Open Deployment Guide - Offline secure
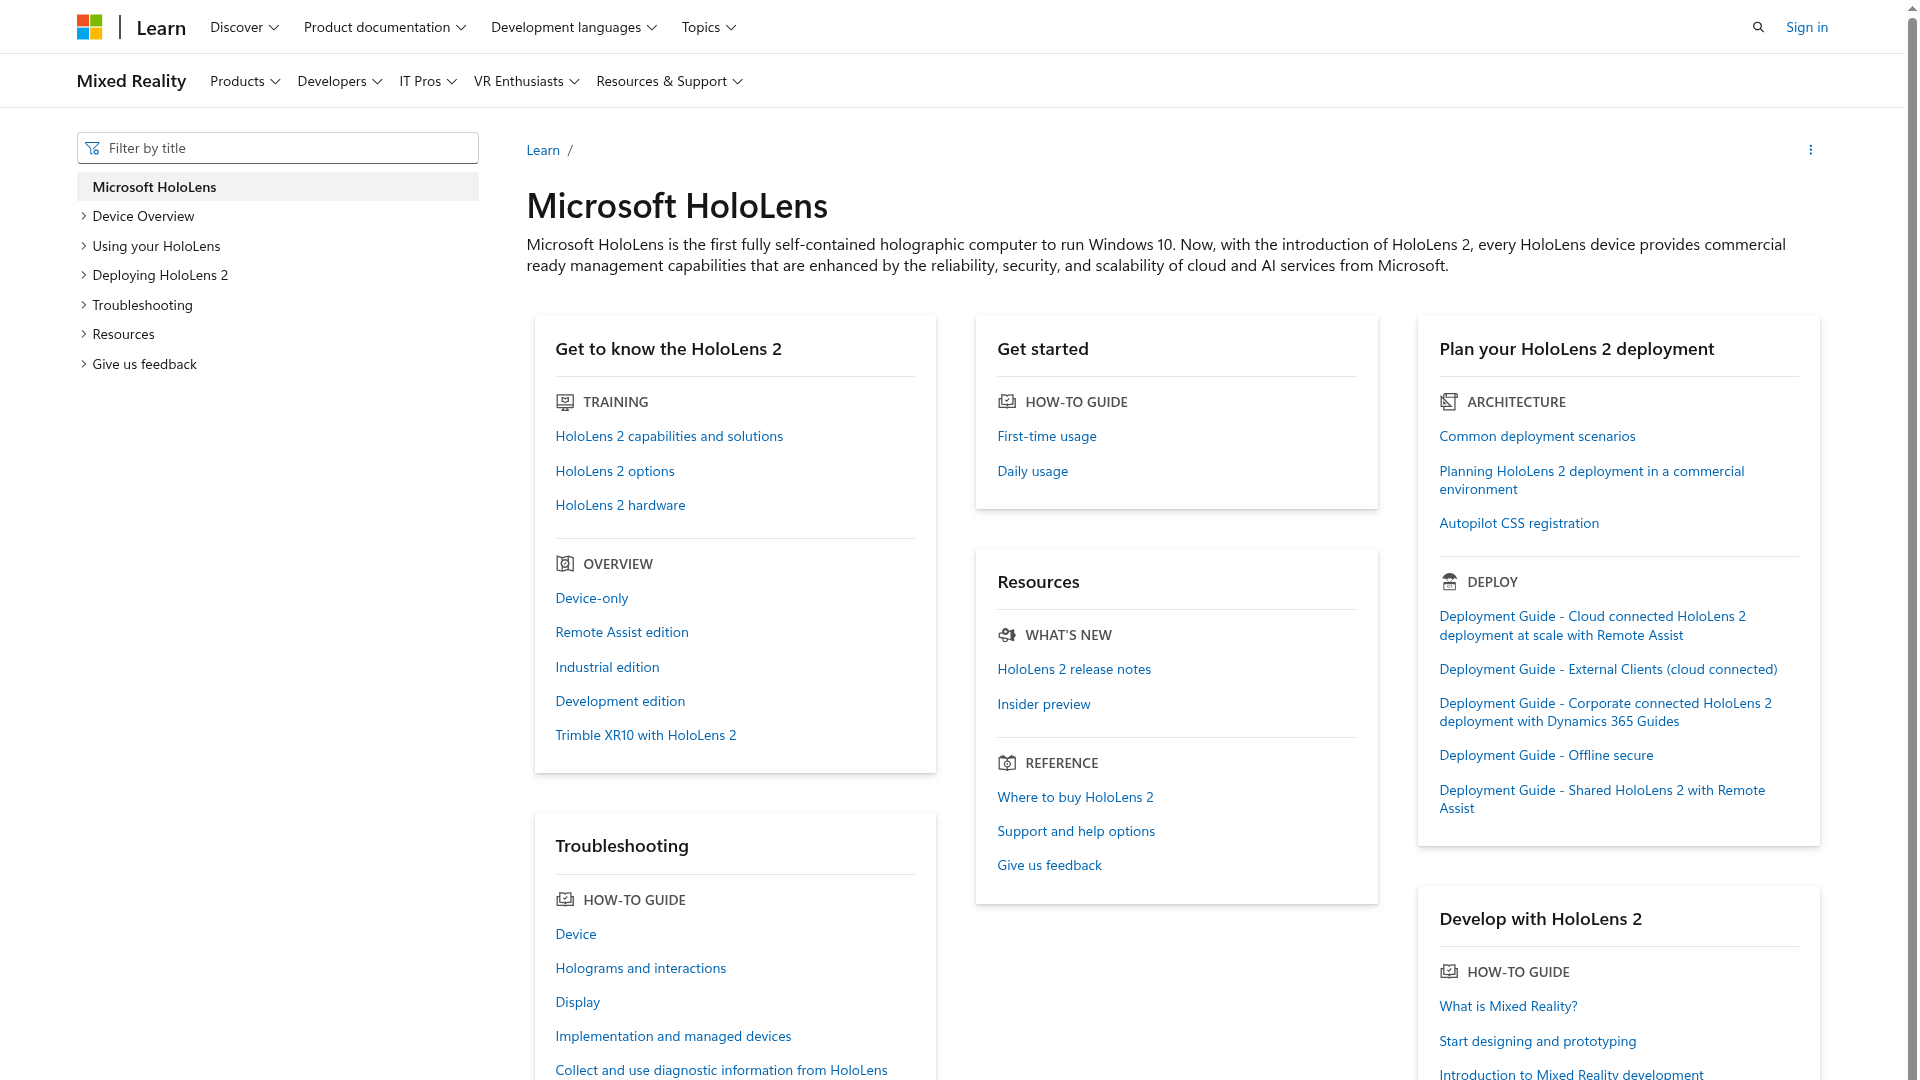The height and width of the screenshot is (1080, 1920). pos(1546,755)
